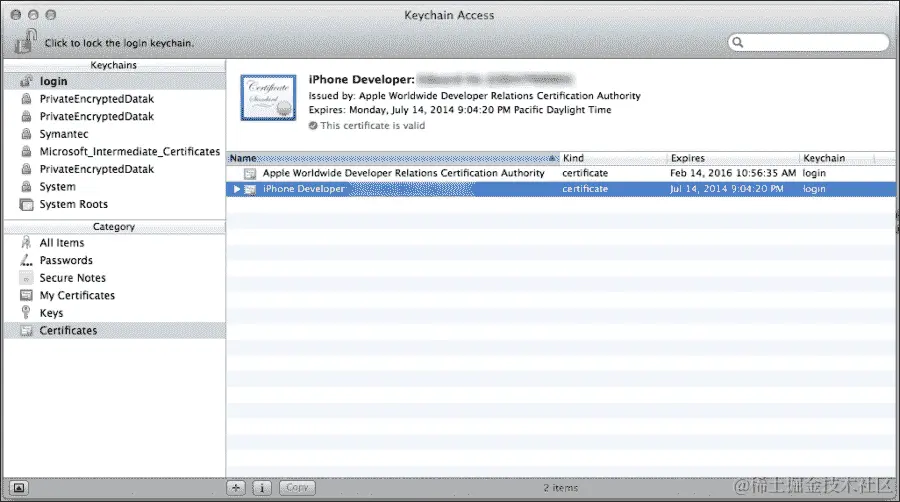This screenshot has width=900, height=502.
Task: Click the All Items category icon
Action: [26, 242]
